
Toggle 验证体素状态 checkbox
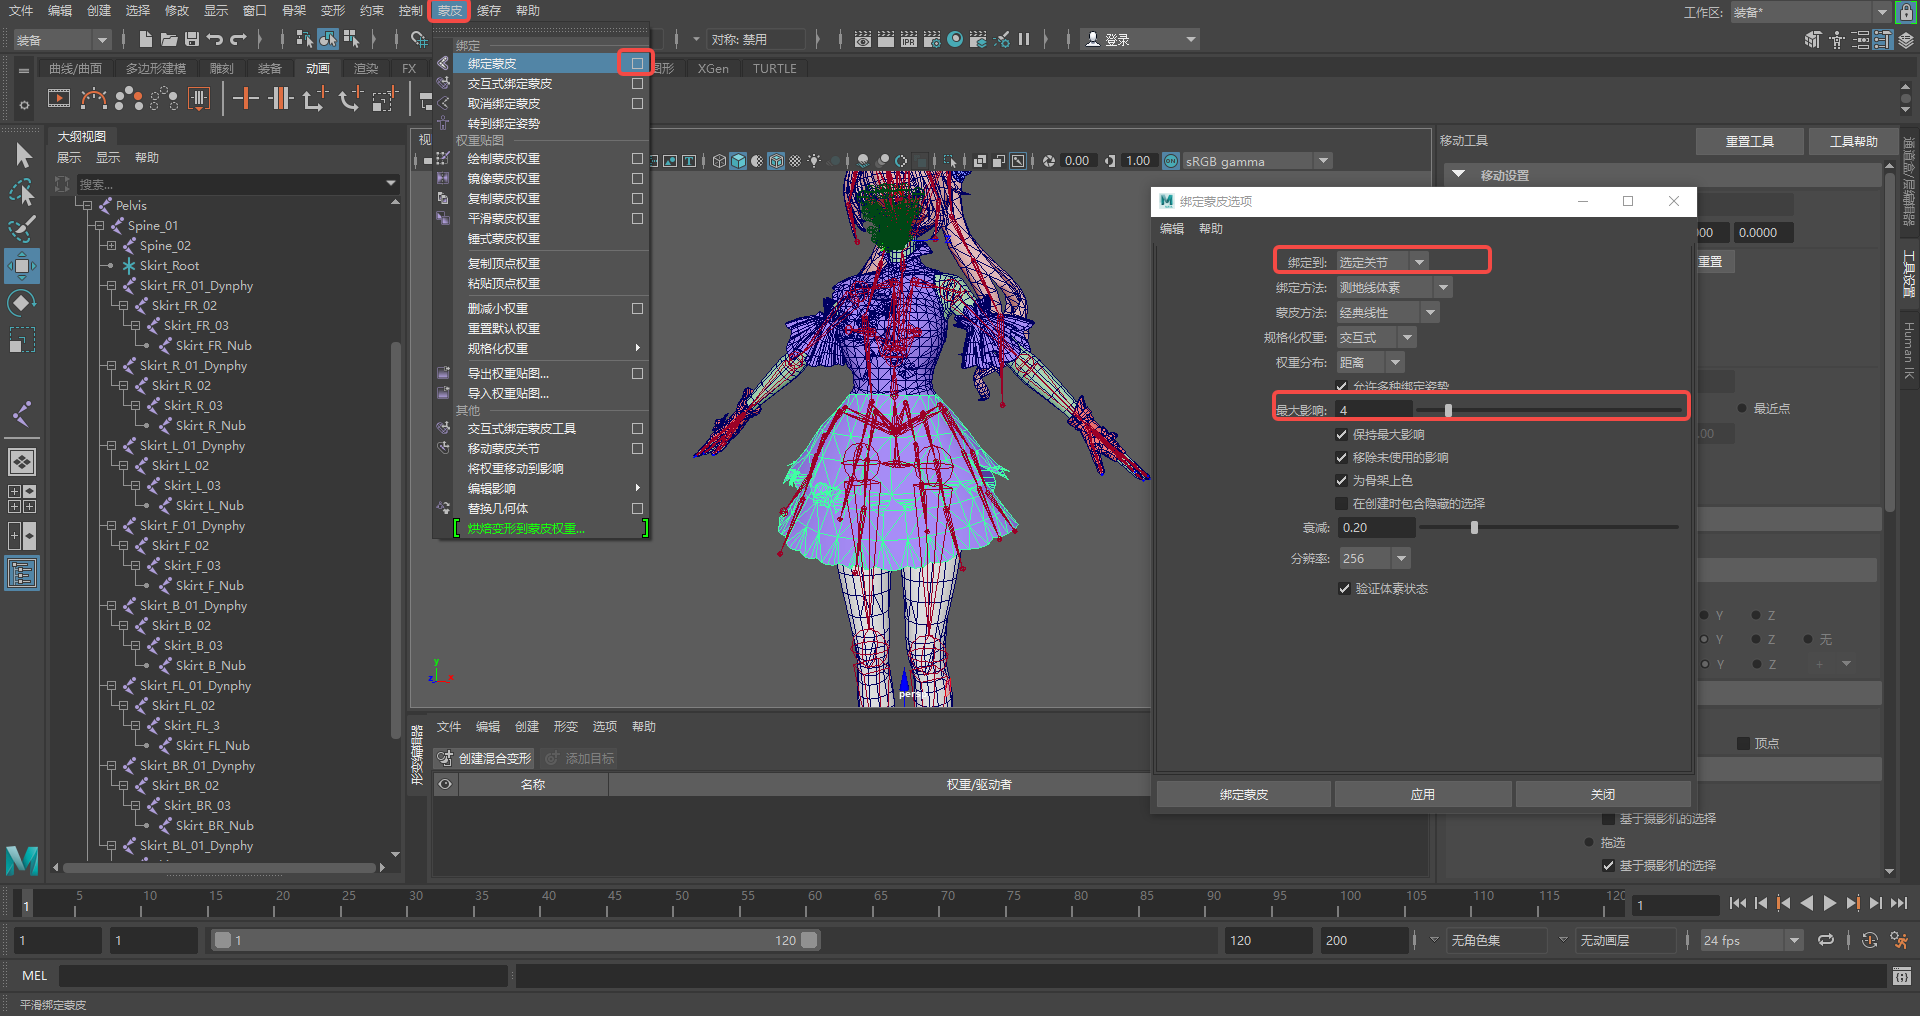(x=1344, y=588)
